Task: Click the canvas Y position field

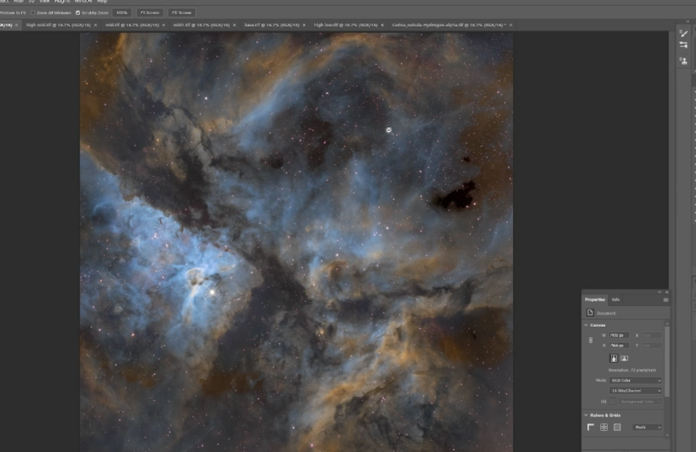Action: pos(652,345)
